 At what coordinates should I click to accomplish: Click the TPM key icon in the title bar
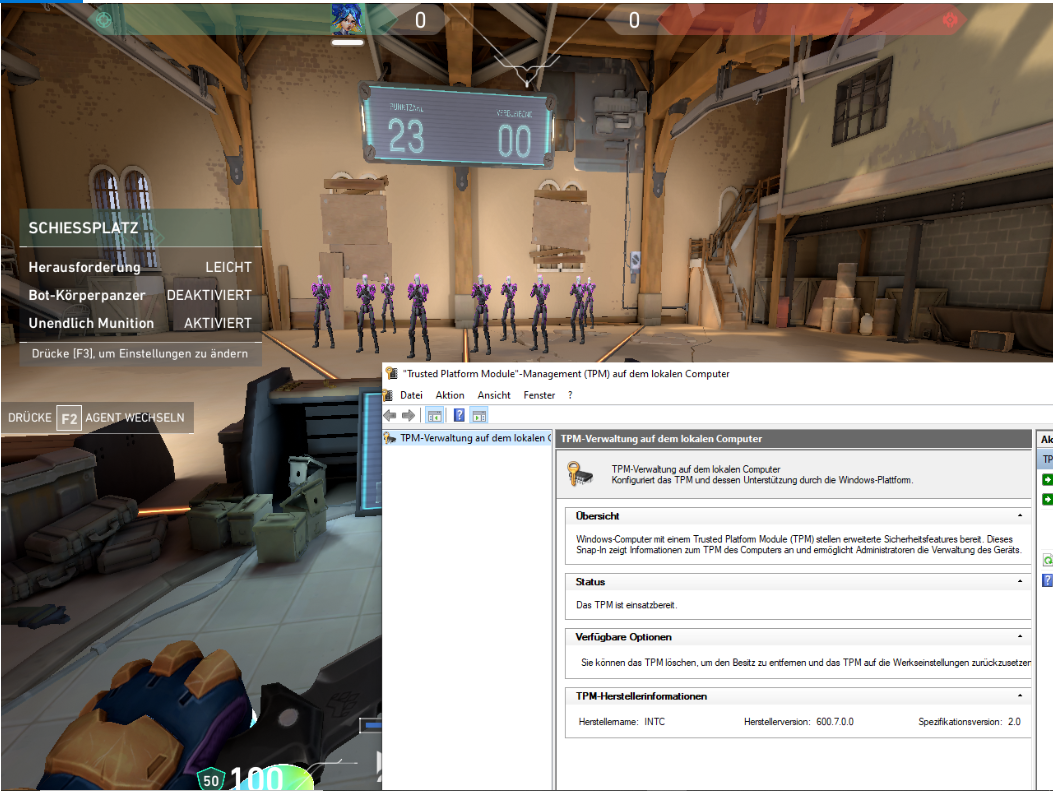pos(391,374)
